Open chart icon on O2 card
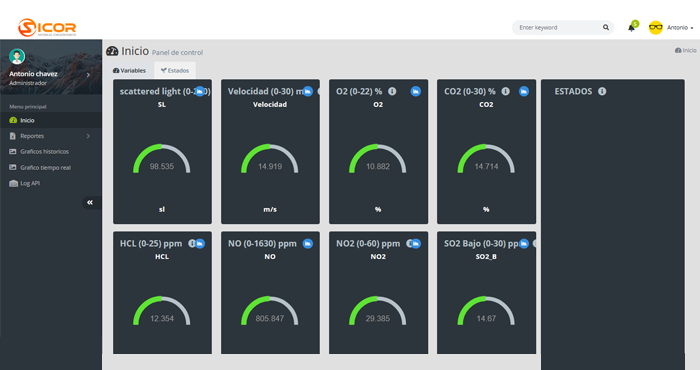 pos(416,91)
